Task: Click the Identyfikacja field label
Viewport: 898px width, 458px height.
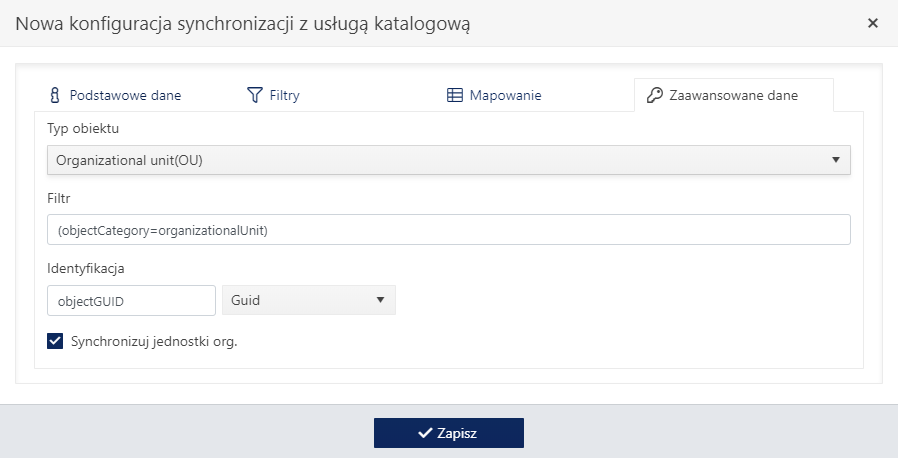Action: tap(85, 269)
